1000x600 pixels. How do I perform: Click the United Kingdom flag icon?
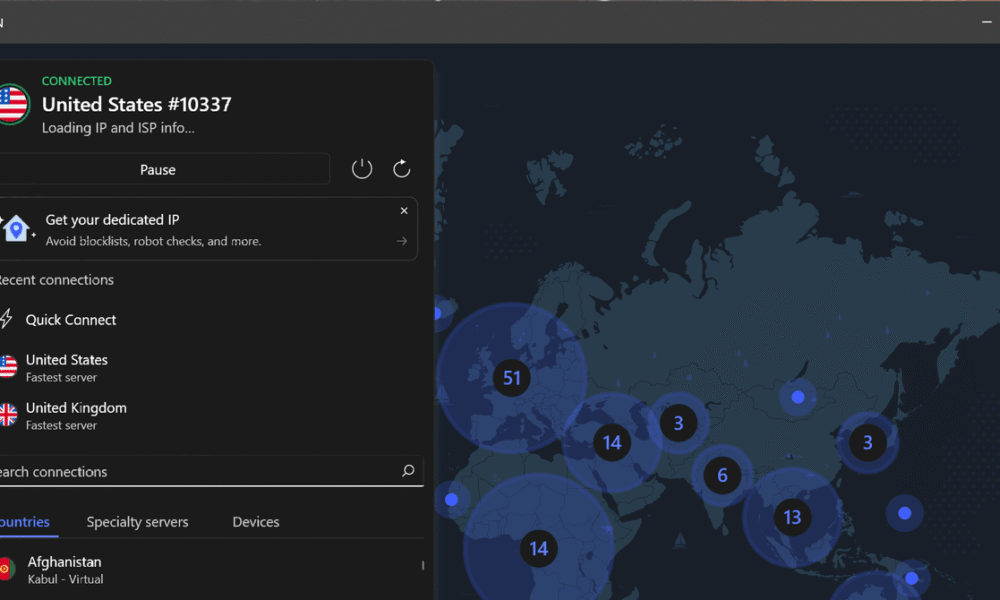(8, 415)
